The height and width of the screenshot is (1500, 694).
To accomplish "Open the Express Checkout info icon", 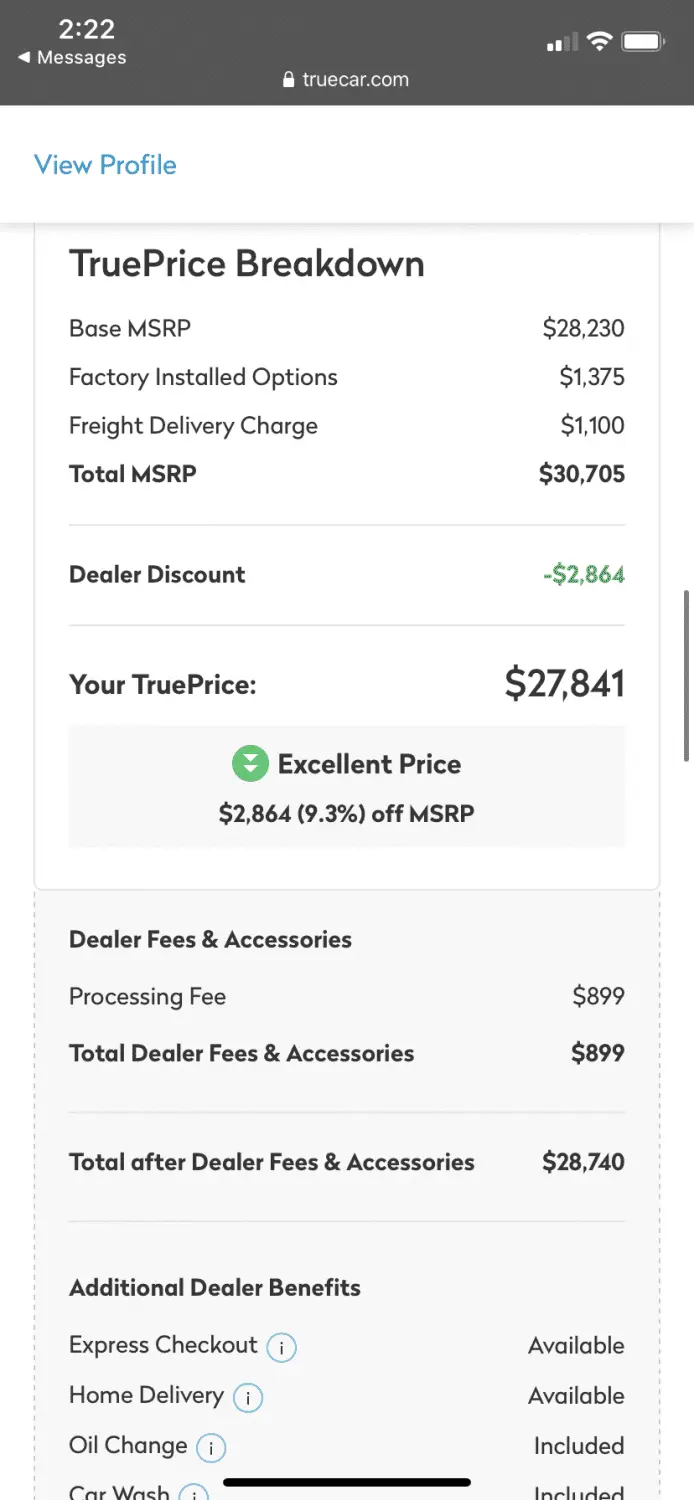I will [x=281, y=1348].
